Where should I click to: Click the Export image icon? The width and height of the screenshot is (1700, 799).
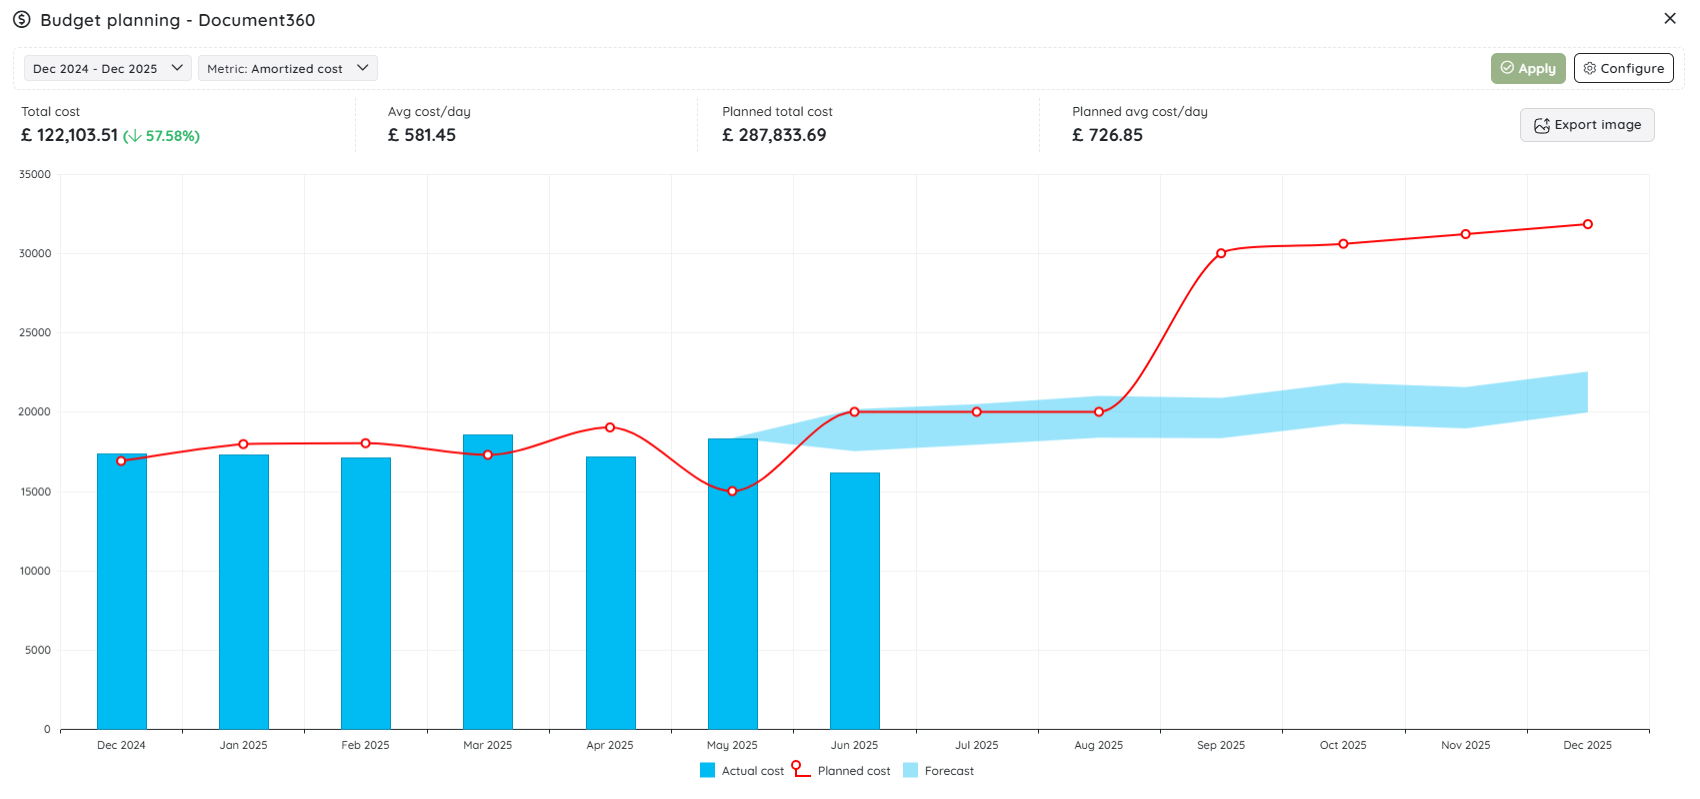point(1542,125)
